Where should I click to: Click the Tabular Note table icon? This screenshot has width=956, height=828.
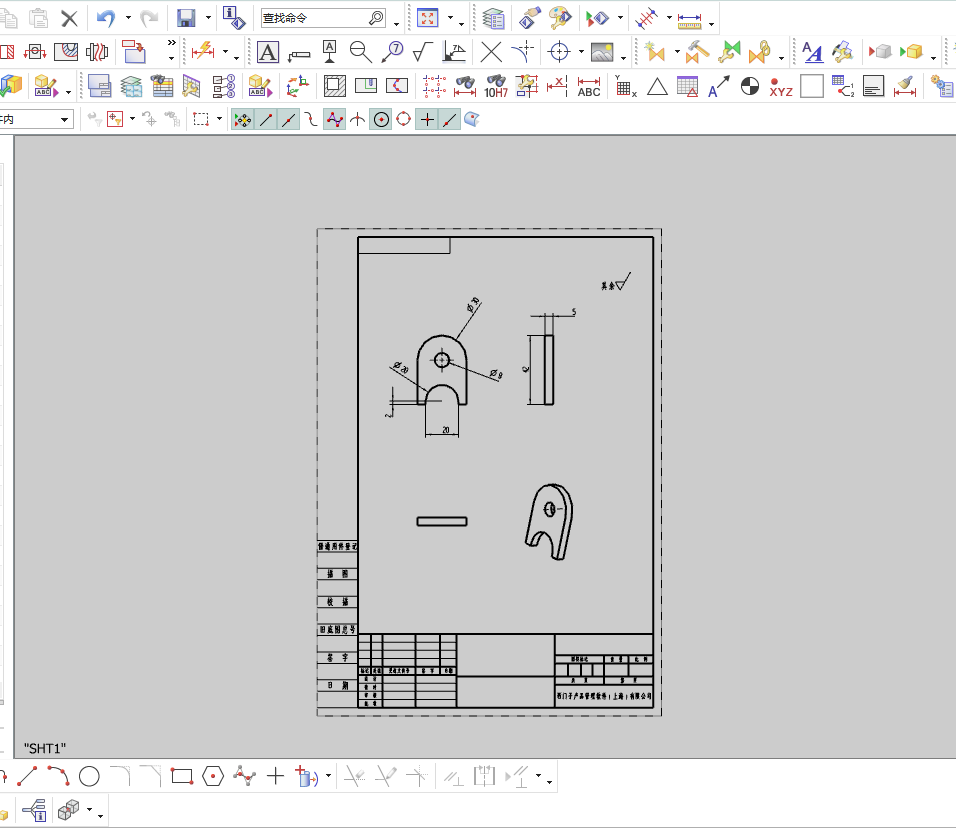click(687, 87)
